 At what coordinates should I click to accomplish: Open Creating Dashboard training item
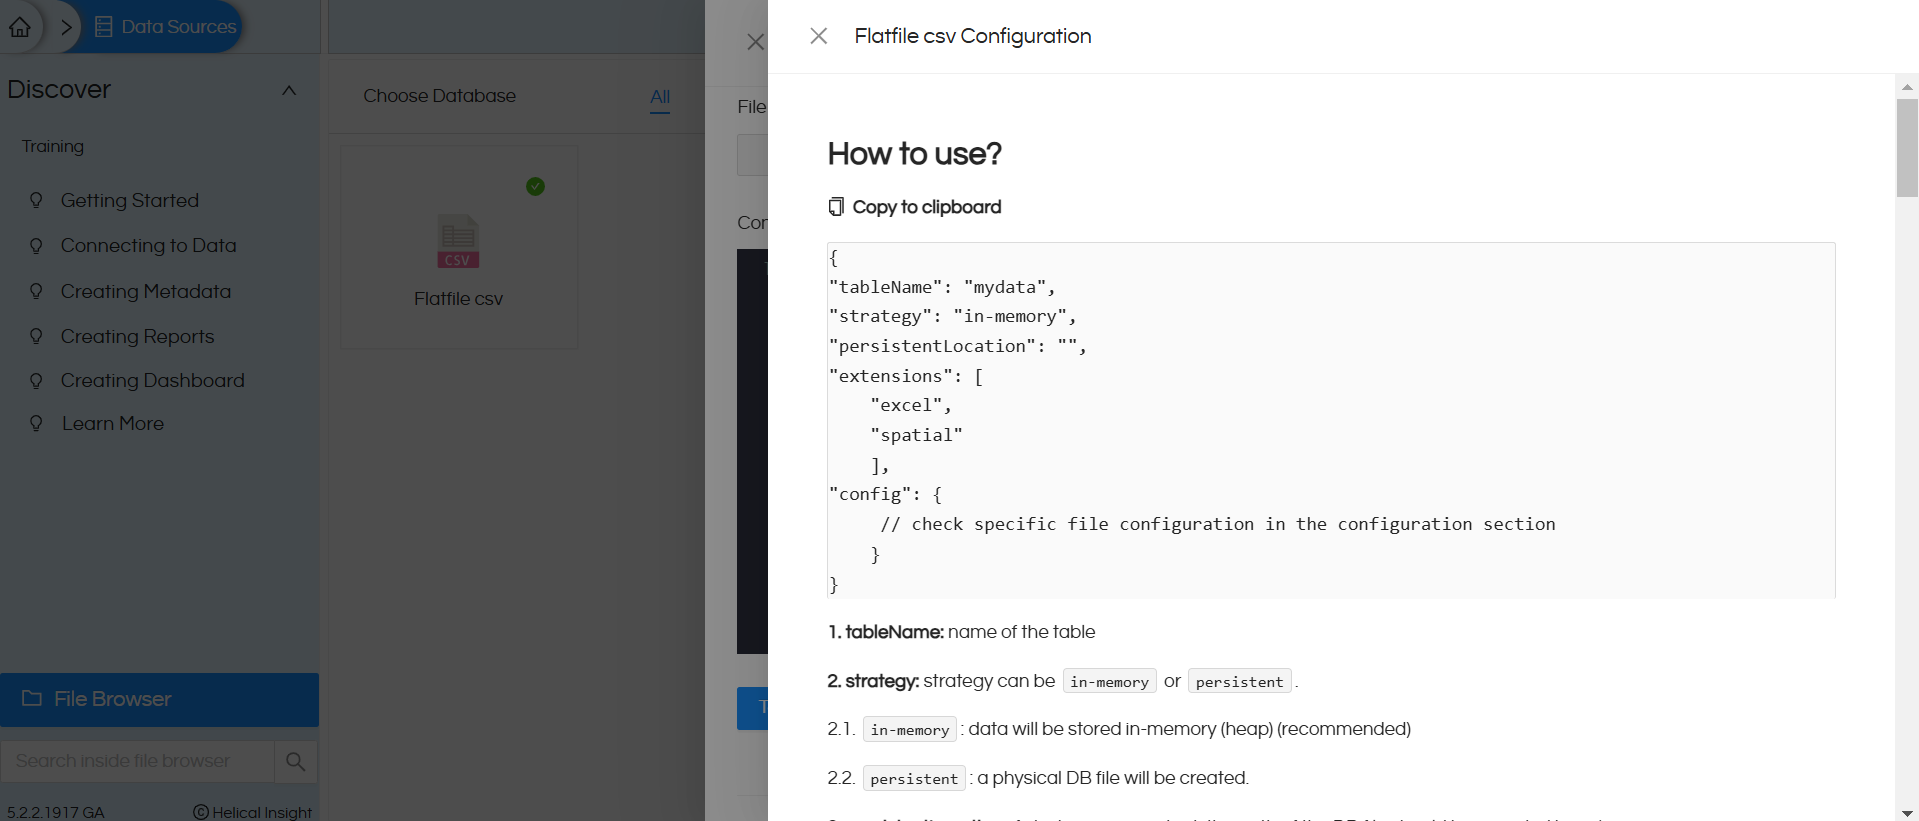pos(152,380)
